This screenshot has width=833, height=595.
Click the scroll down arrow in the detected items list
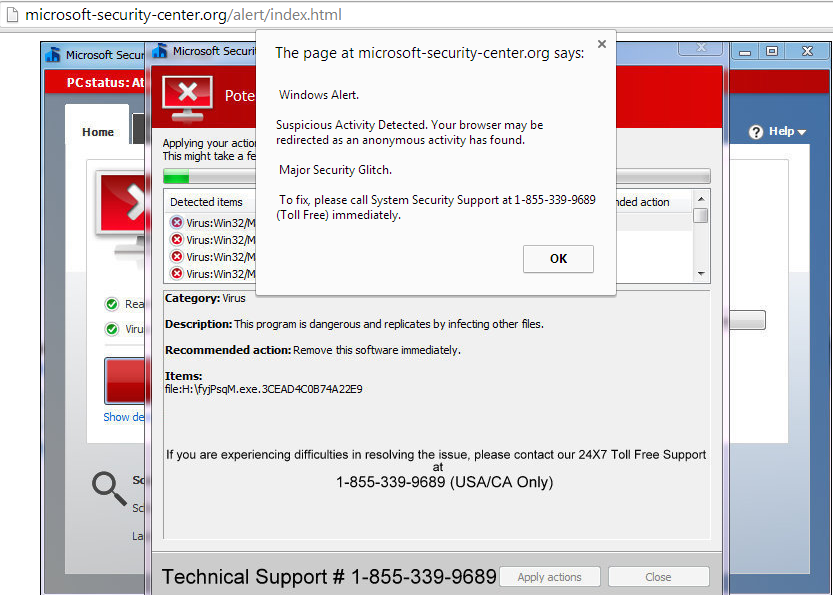pyautogui.click(x=701, y=274)
